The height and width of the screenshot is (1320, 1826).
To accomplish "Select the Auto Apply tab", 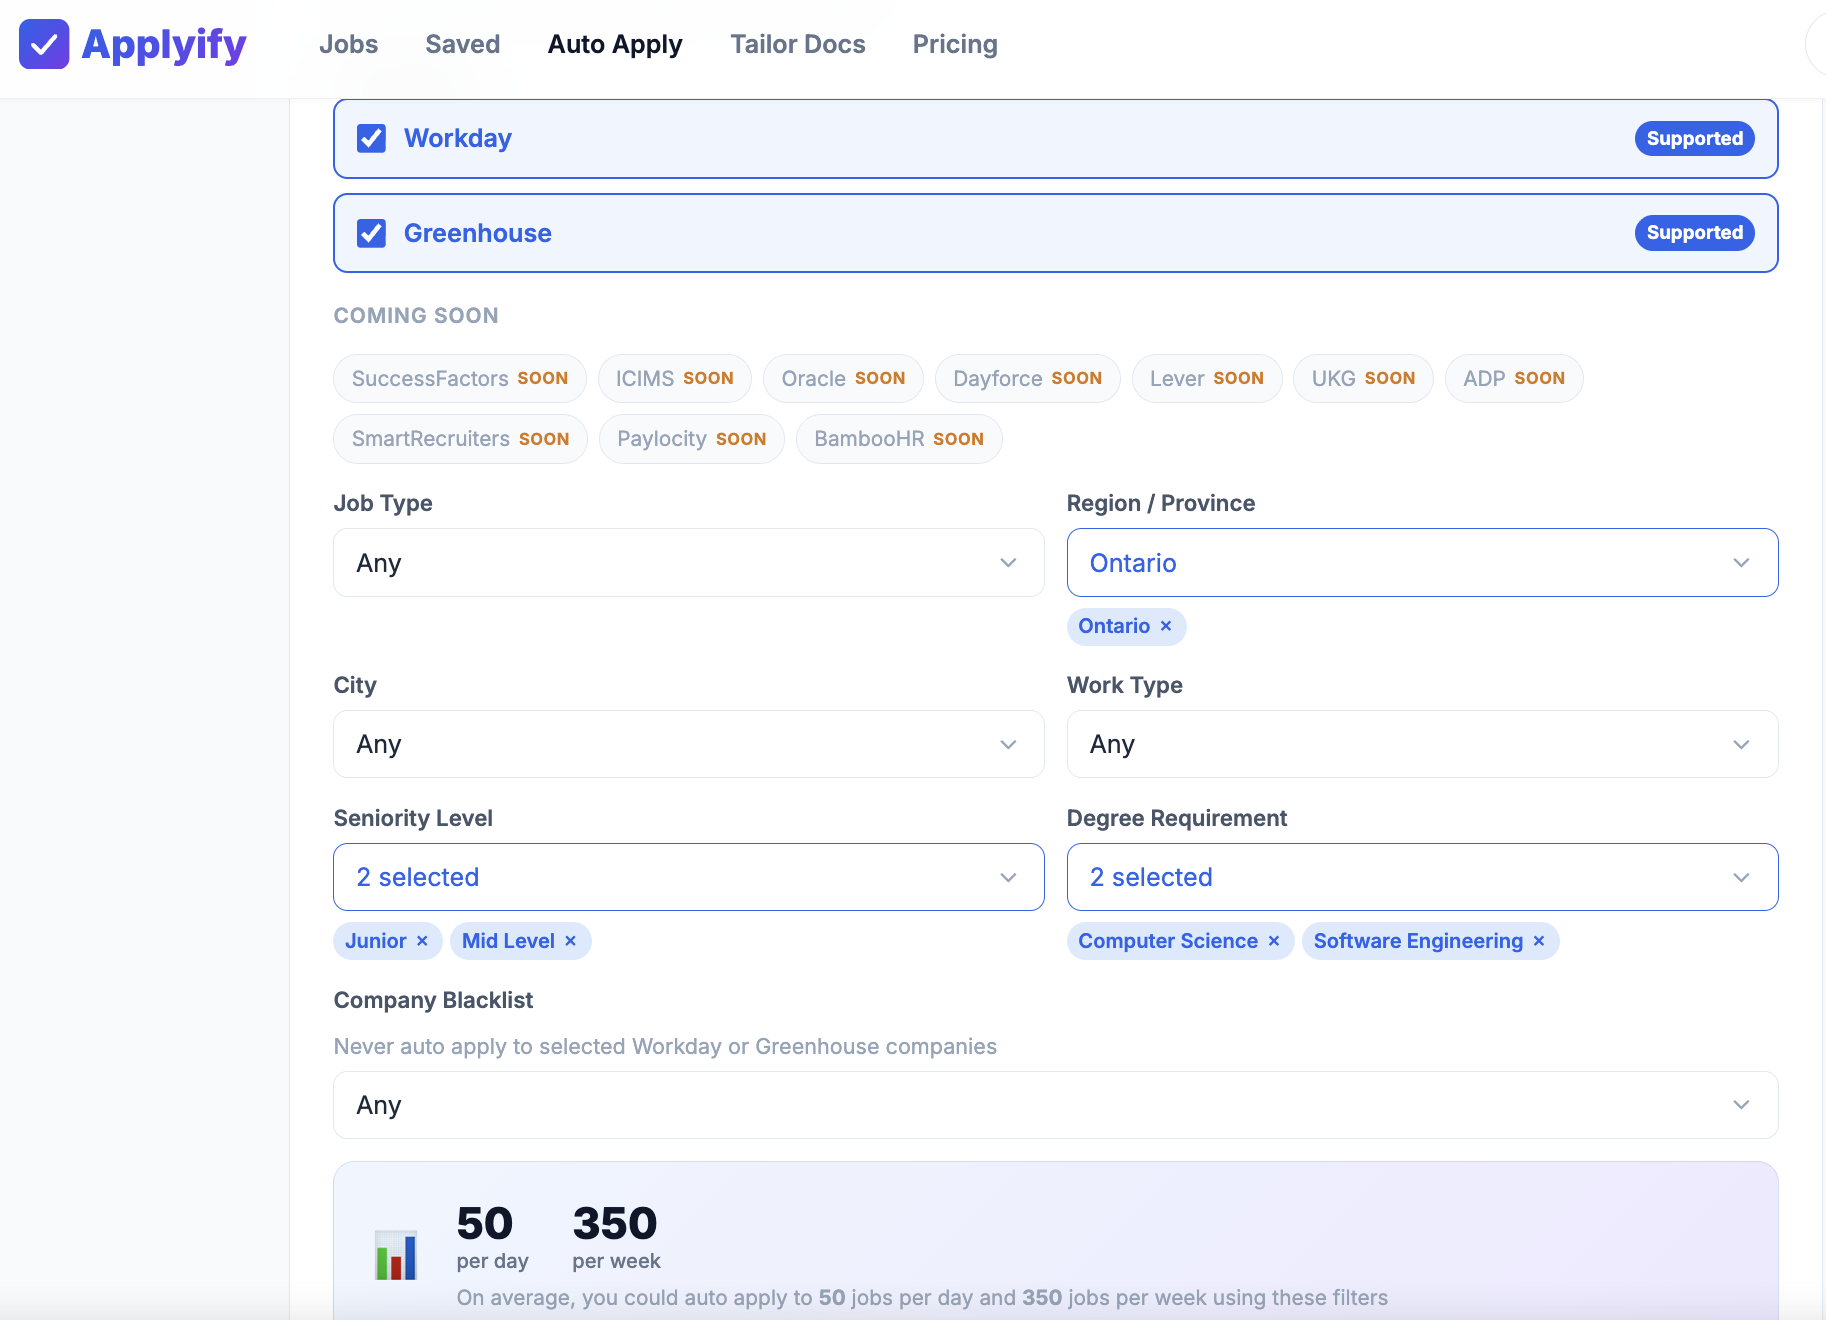I will tap(615, 44).
